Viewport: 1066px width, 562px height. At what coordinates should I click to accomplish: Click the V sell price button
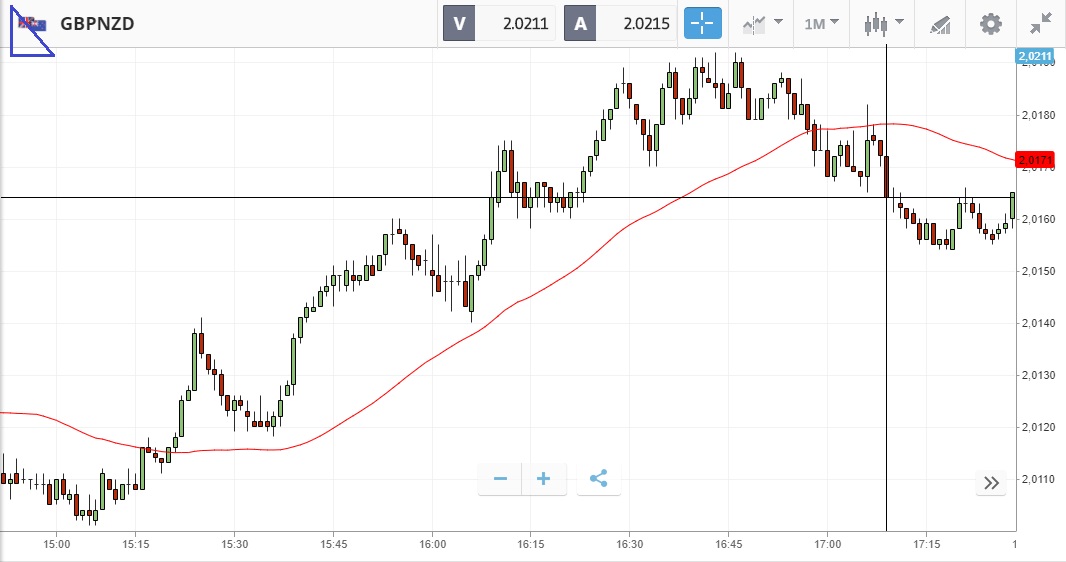(499, 23)
